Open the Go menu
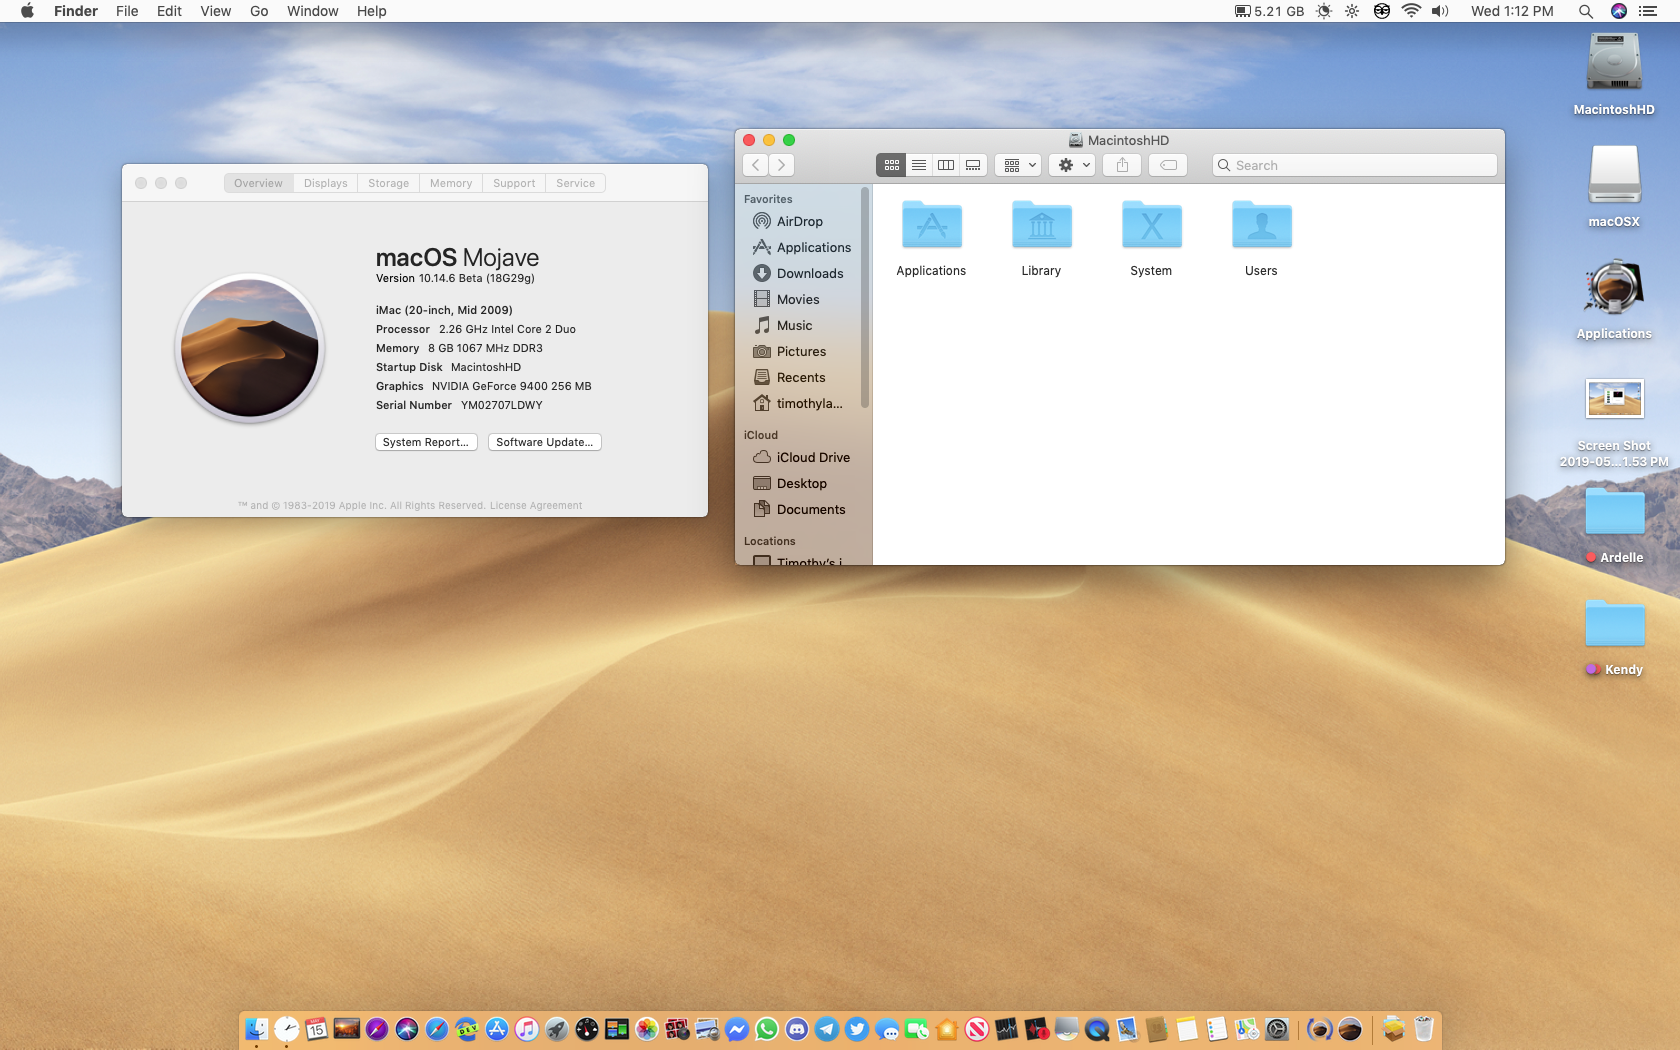This screenshot has height=1050, width=1680. [x=259, y=11]
